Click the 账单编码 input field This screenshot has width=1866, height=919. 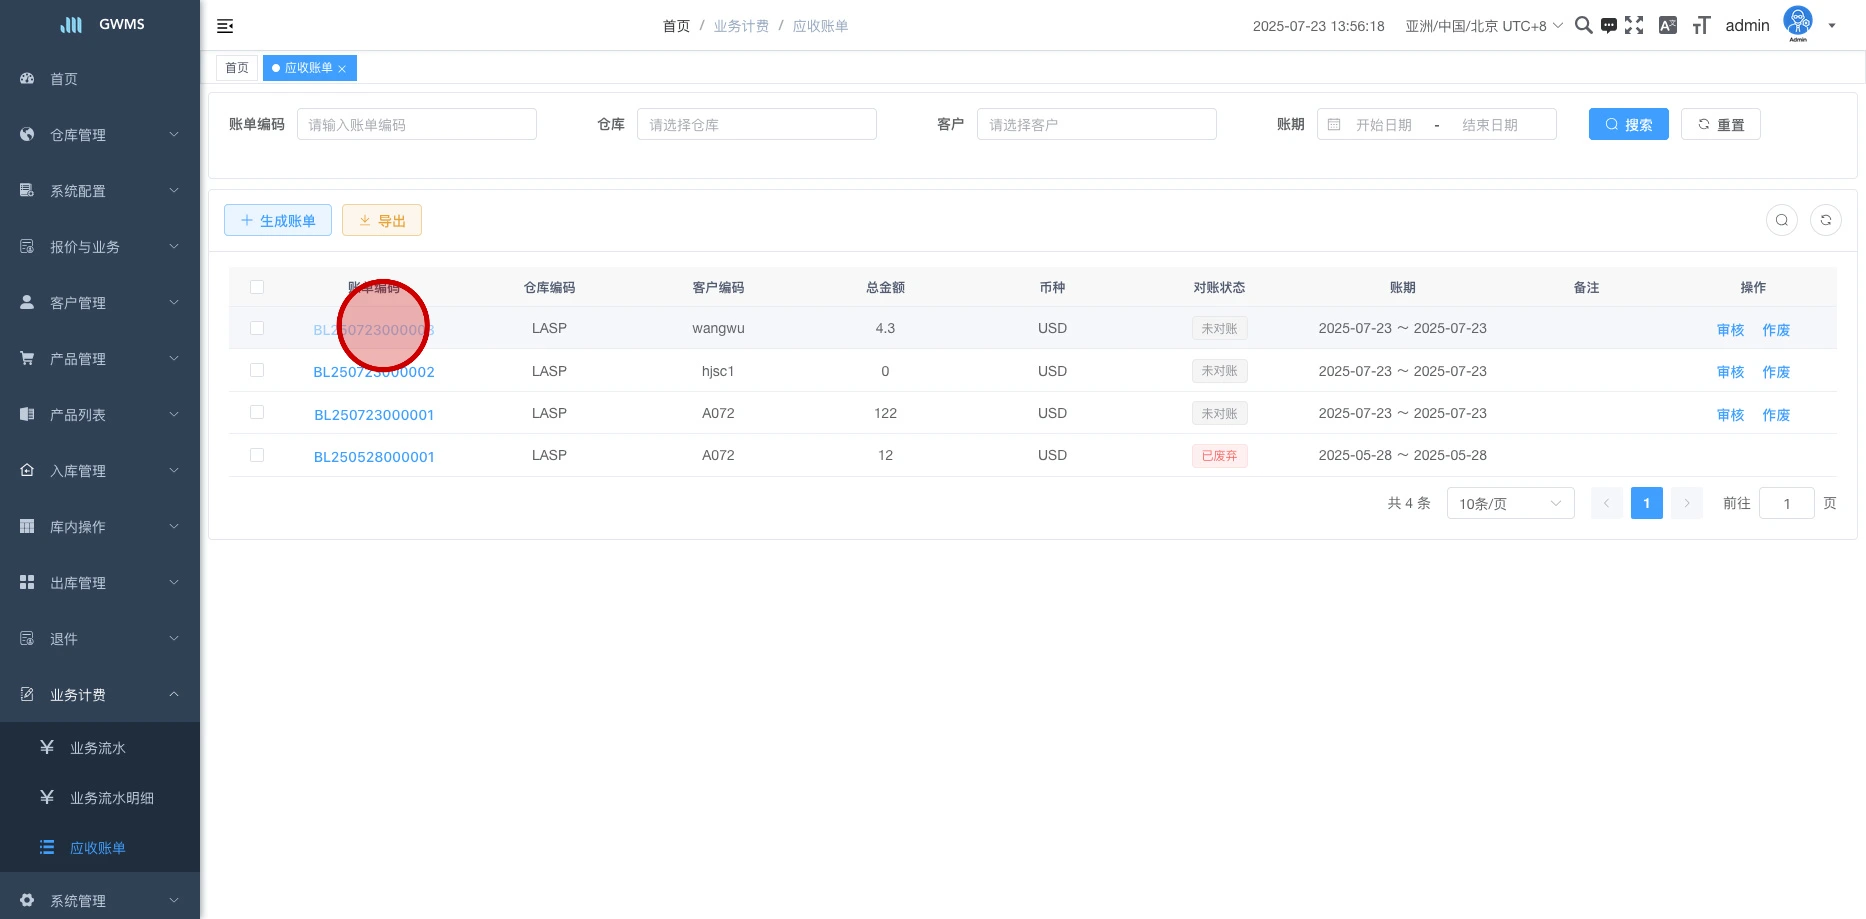pyautogui.click(x=416, y=124)
